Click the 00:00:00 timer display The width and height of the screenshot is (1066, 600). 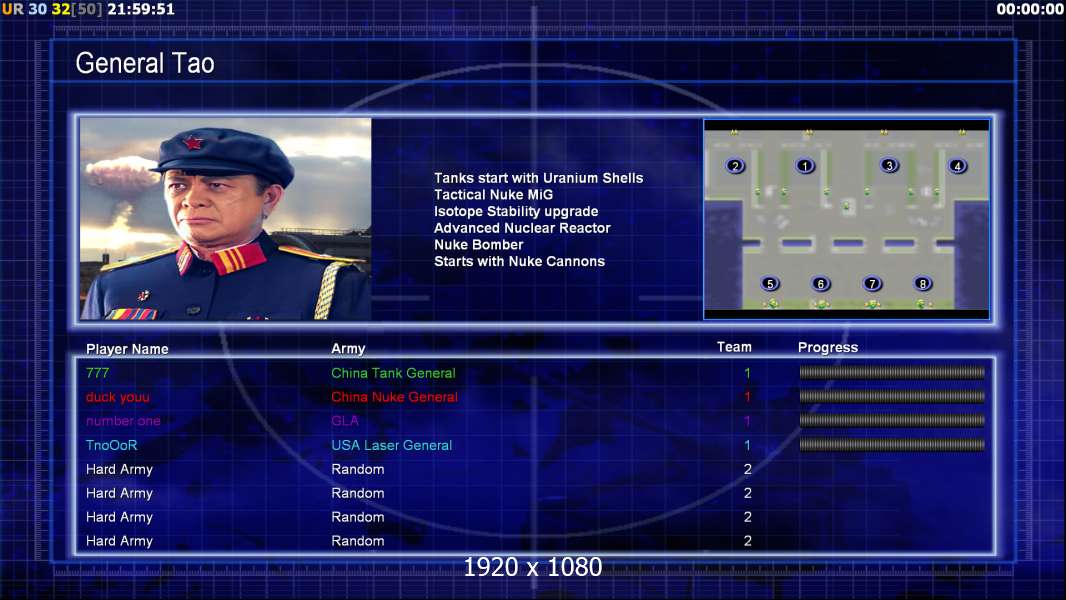pyautogui.click(x=1029, y=10)
